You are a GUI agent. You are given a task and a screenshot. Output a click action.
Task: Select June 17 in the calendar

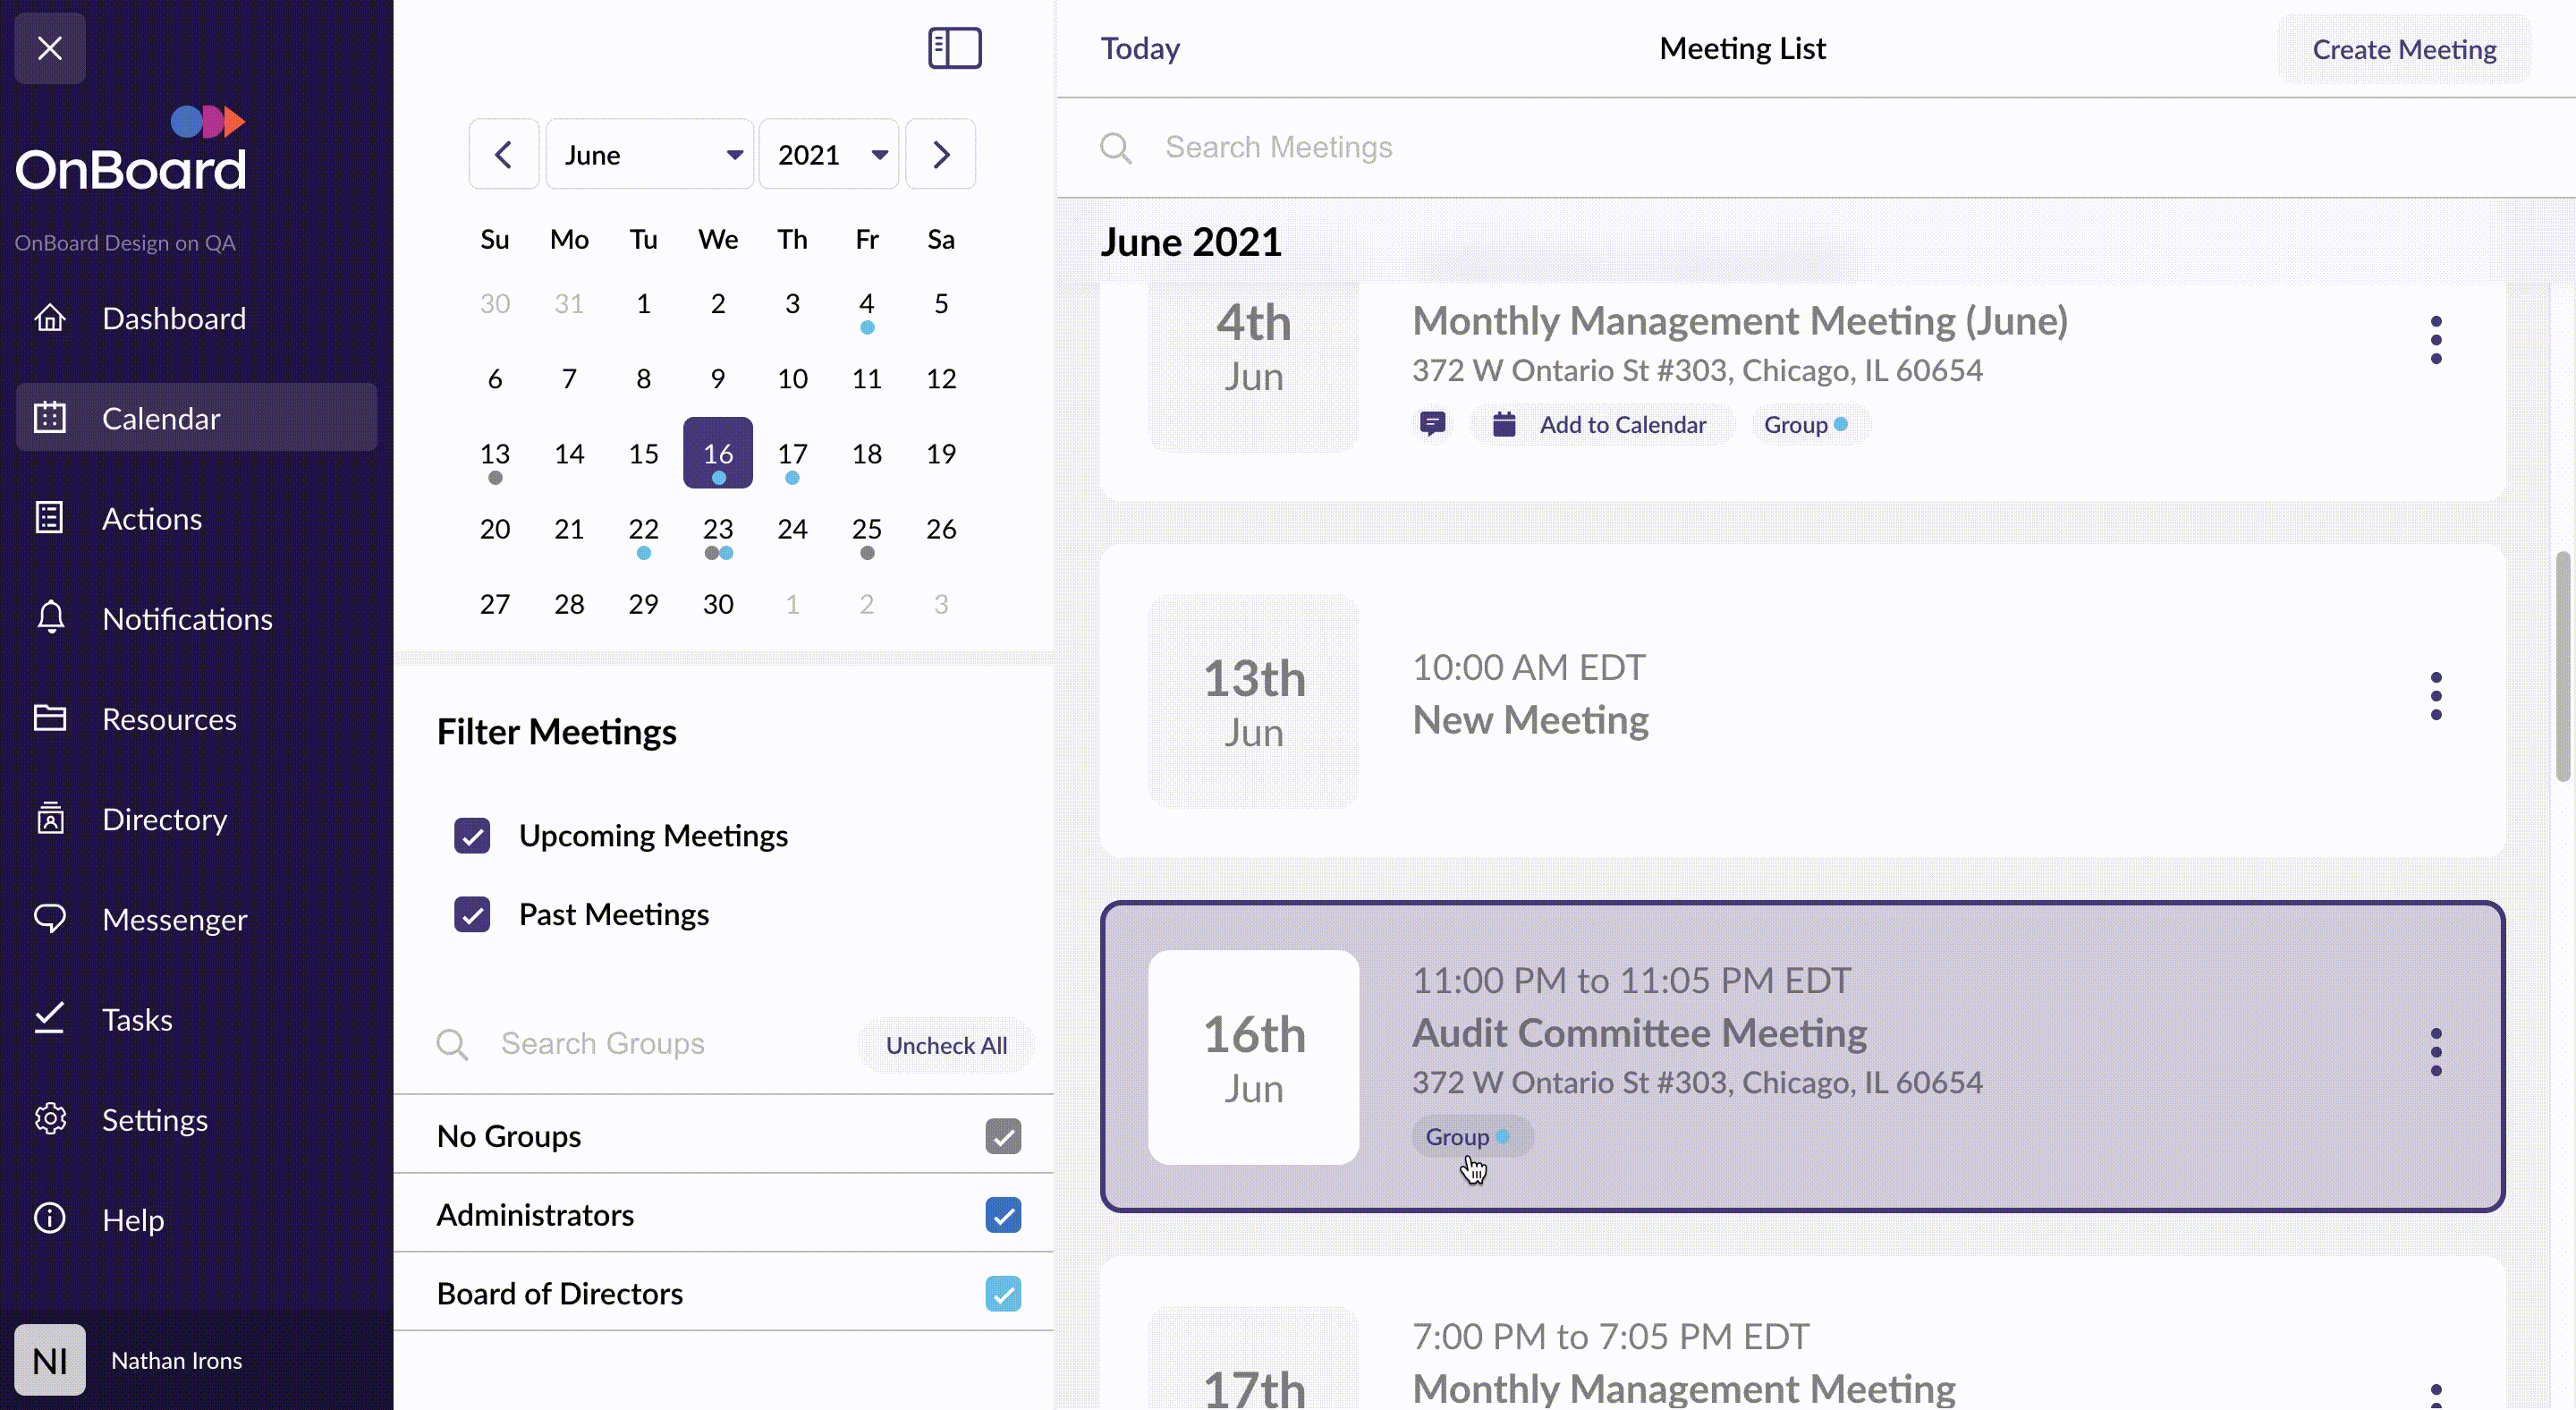792,453
